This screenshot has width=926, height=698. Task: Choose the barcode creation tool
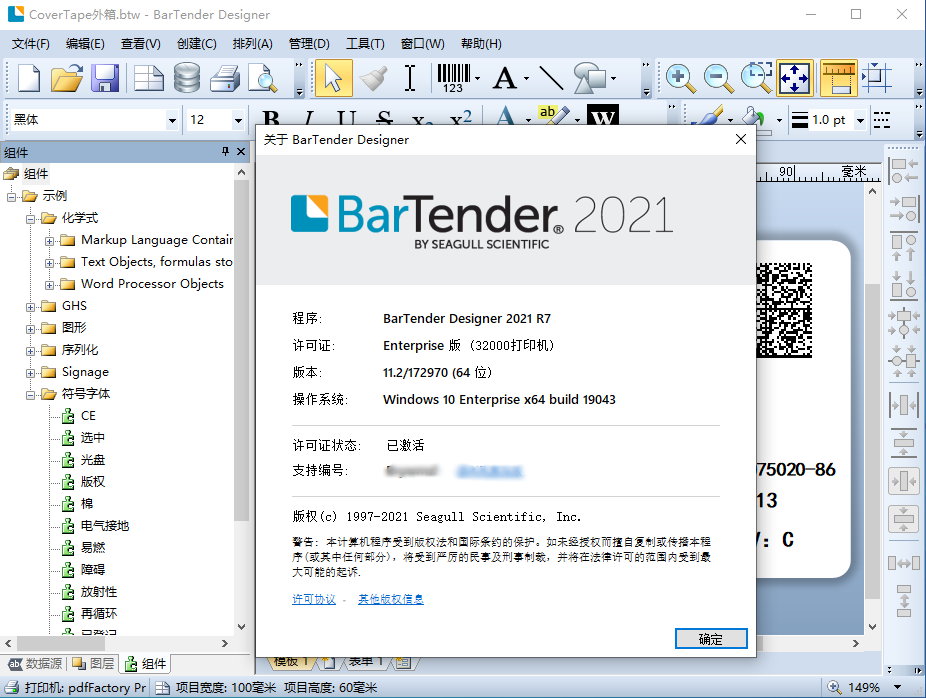[x=454, y=78]
